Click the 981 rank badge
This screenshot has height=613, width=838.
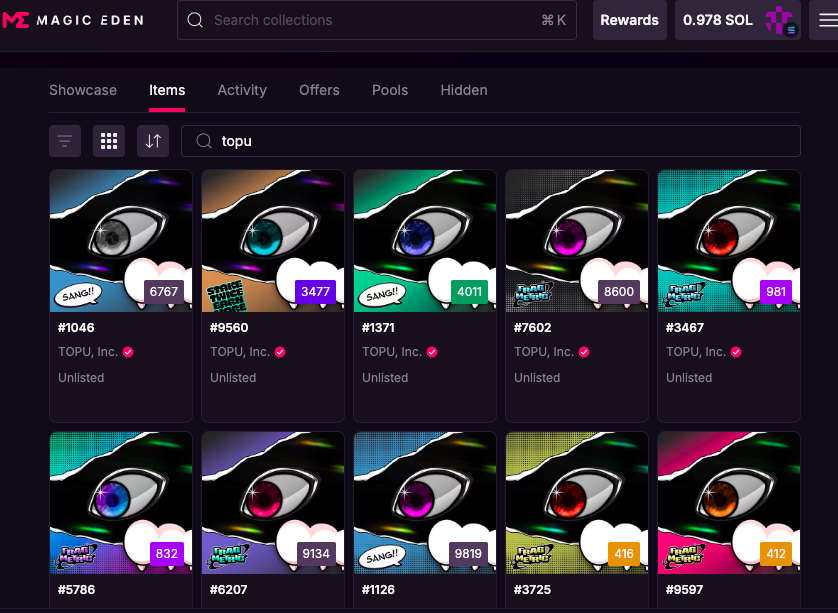pyautogui.click(x=776, y=292)
